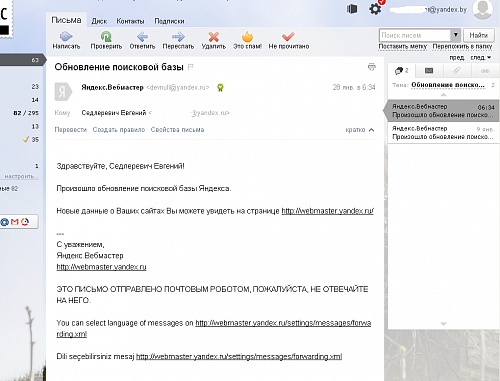Click the Переслать forward arrow icon
The height and width of the screenshot is (381, 500).
point(178,36)
